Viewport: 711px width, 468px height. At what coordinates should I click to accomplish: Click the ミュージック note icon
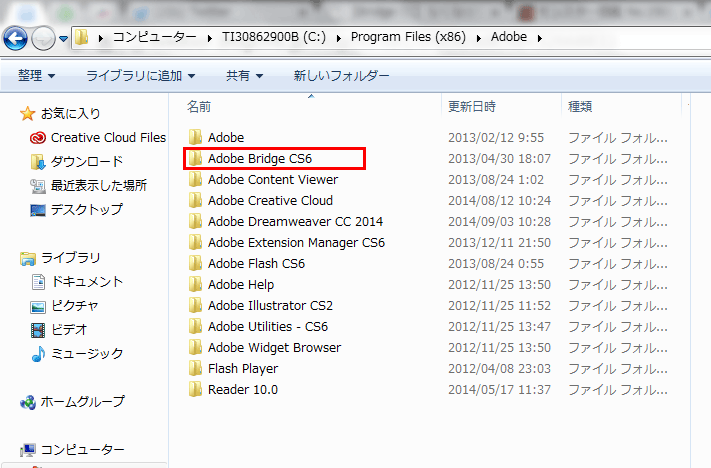[x=38, y=354]
